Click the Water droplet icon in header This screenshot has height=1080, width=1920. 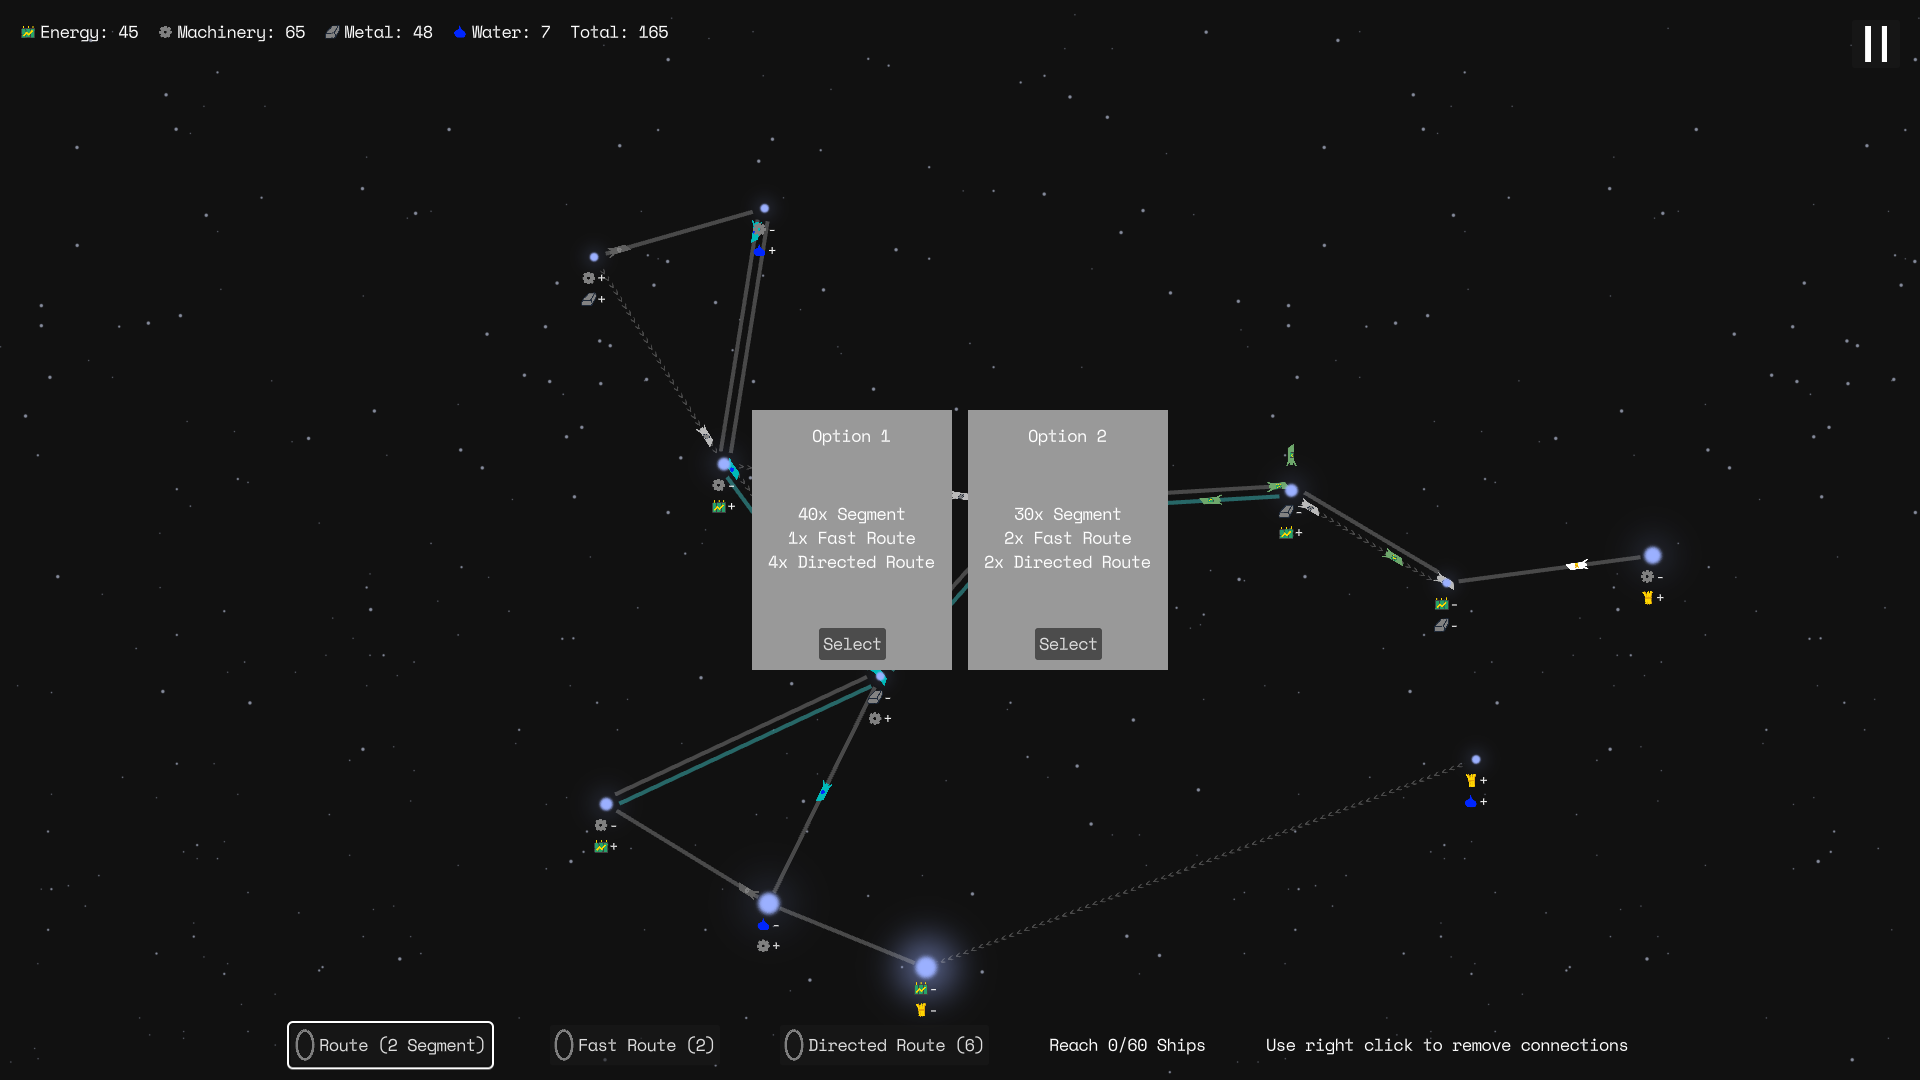tap(460, 32)
